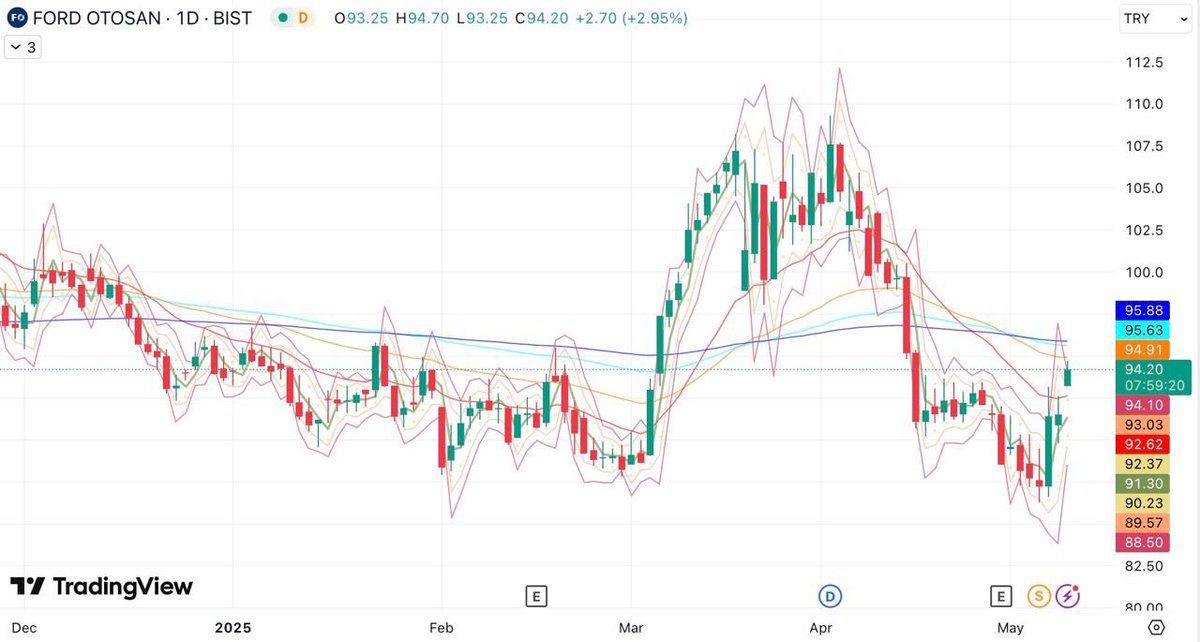Click the May label on time axis

1010,628
